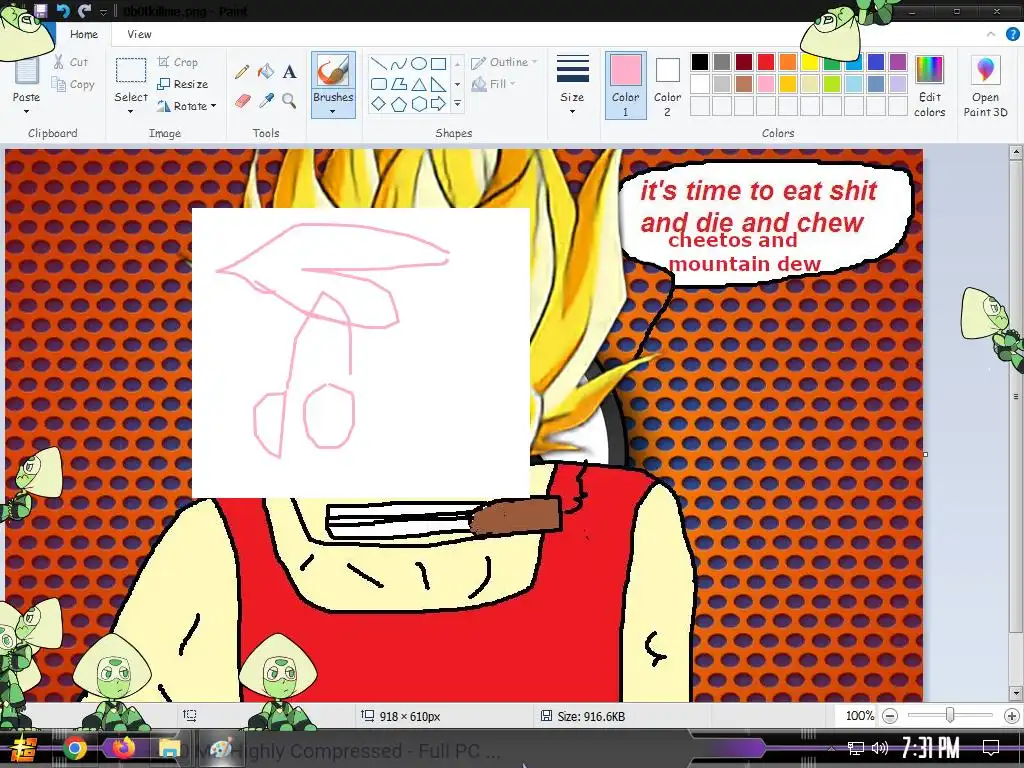Open File Explorer from the taskbar

point(169,748)
